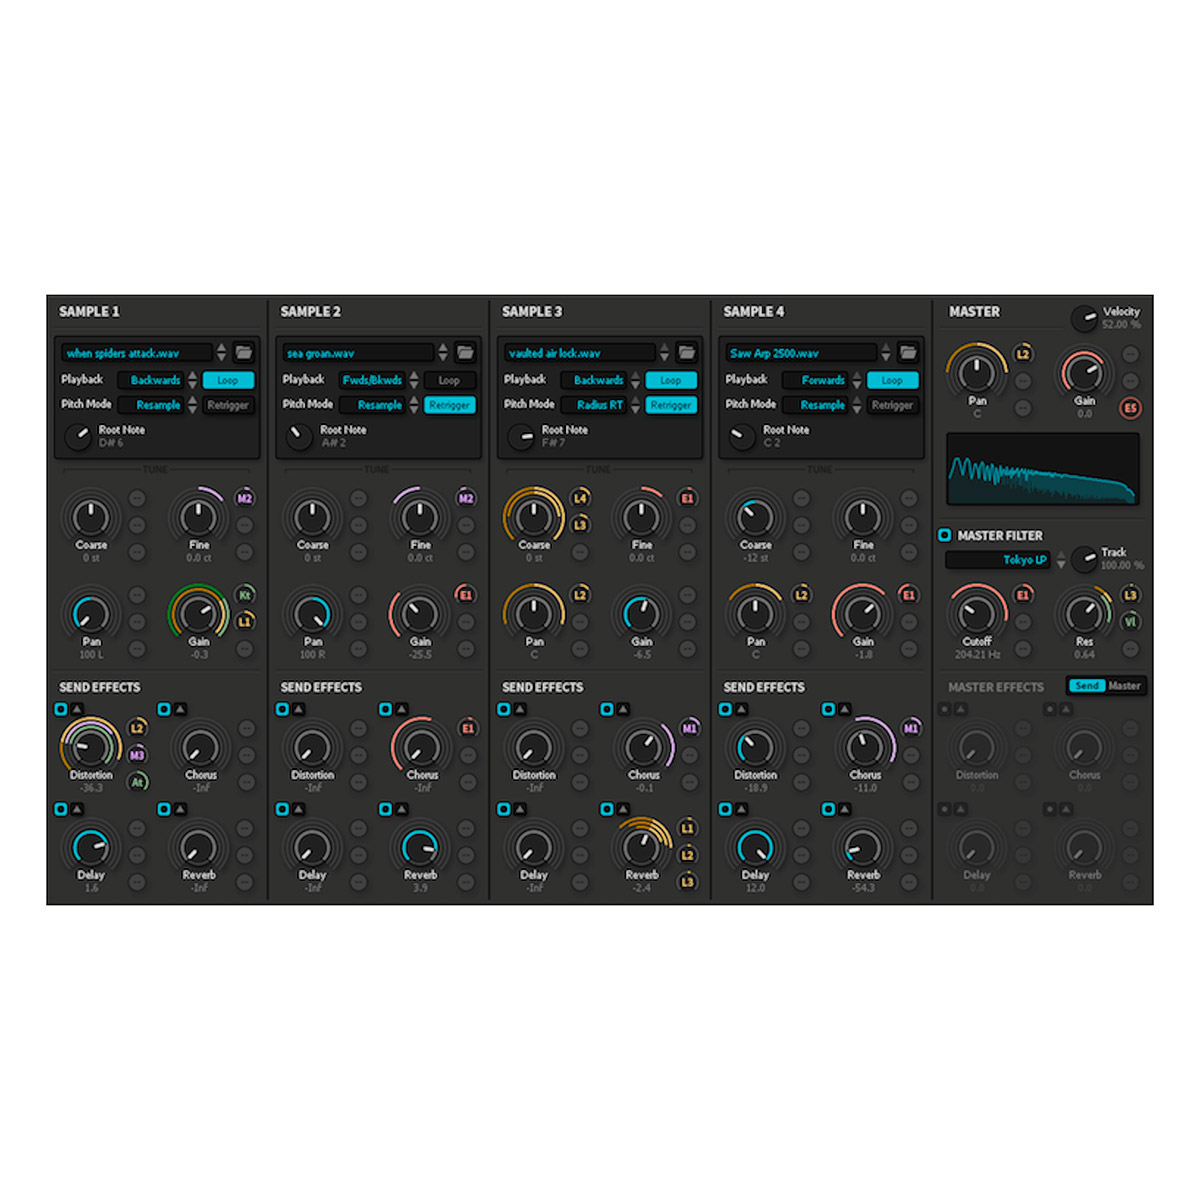Enable Loop button on Sample 2
Screen dimensions: 1200x1200
click(449, 381)
